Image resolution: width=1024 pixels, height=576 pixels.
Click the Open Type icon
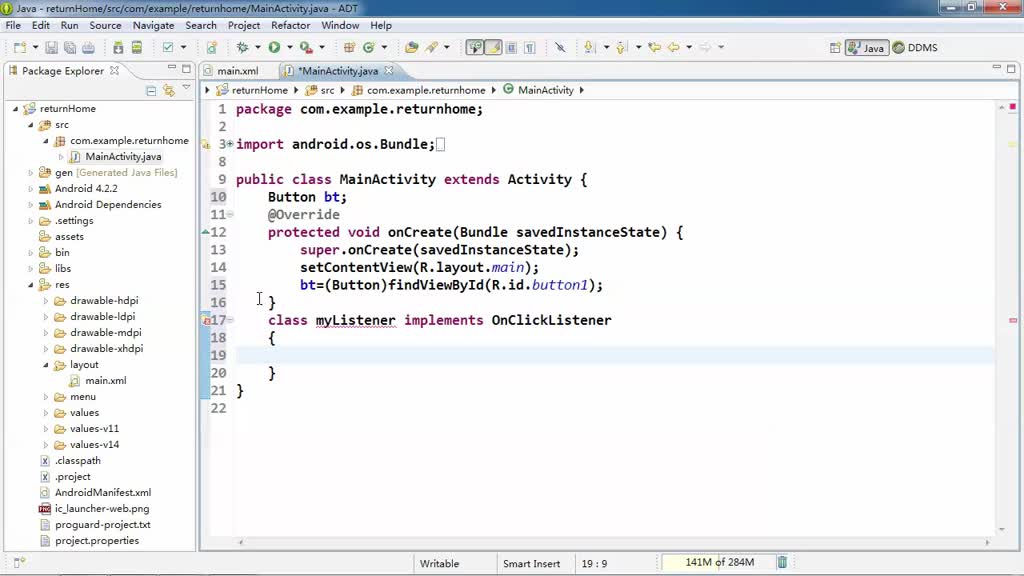coord(411,48)
